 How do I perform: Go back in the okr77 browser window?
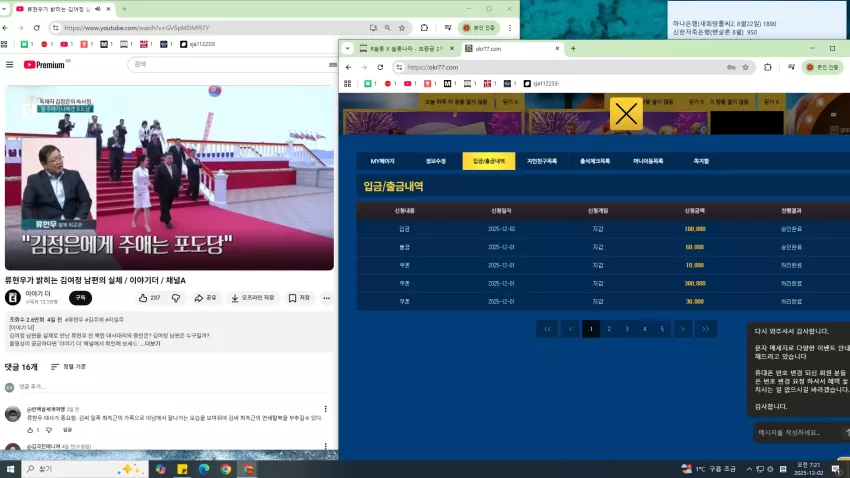[349, 67]
